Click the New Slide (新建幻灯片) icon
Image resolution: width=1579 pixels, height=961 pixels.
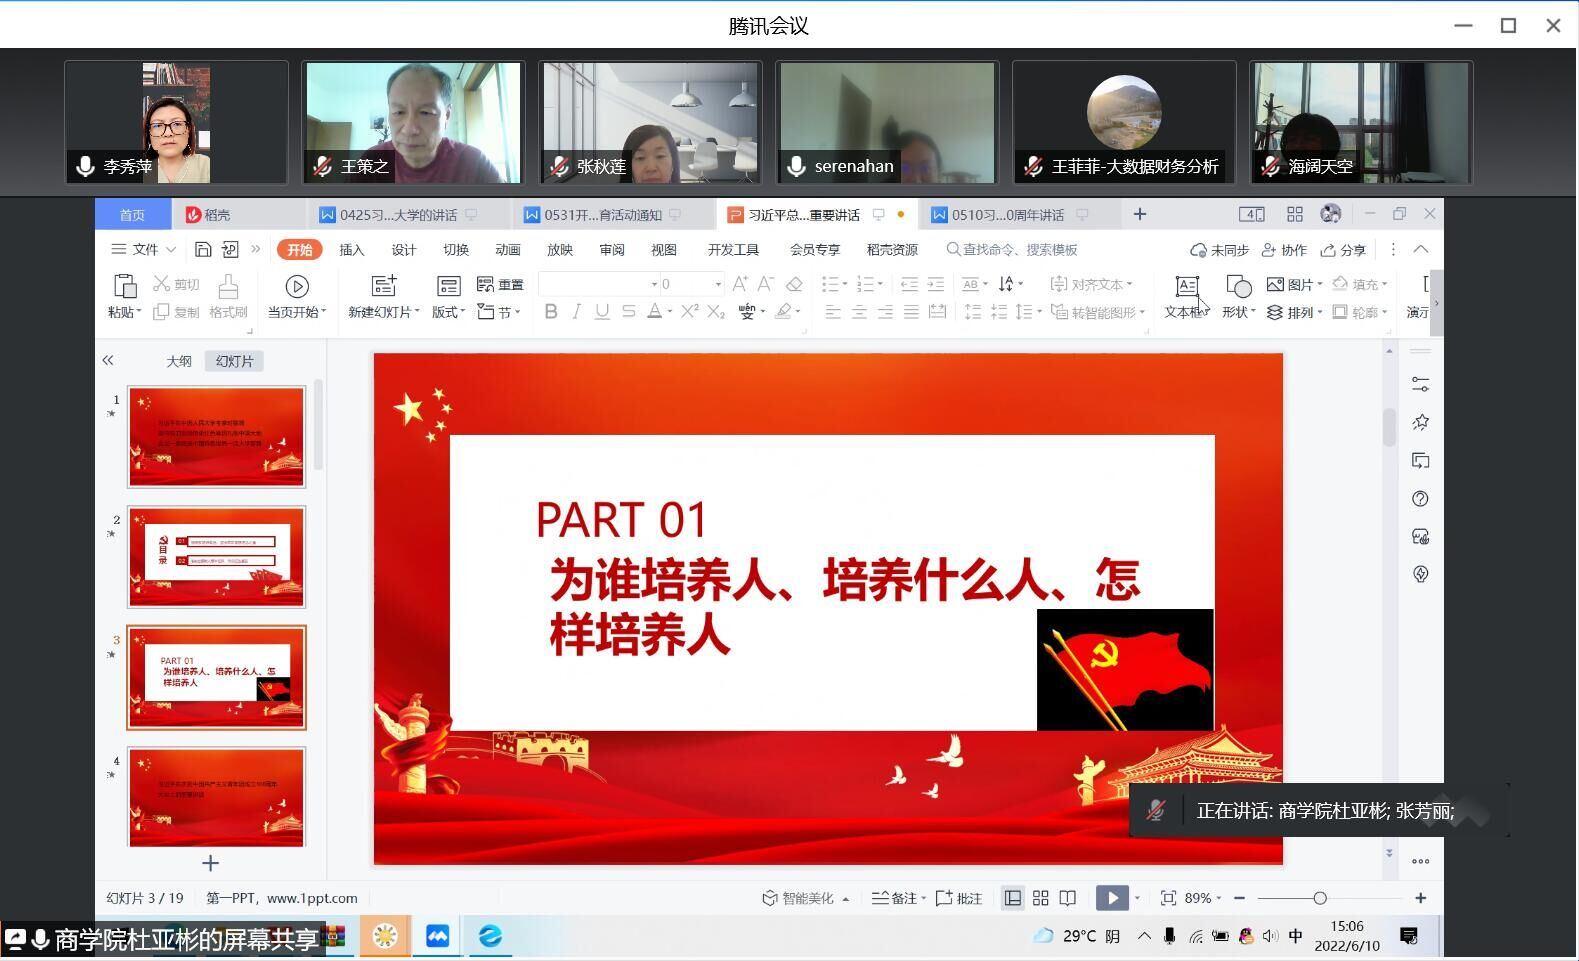coord(384,288)
